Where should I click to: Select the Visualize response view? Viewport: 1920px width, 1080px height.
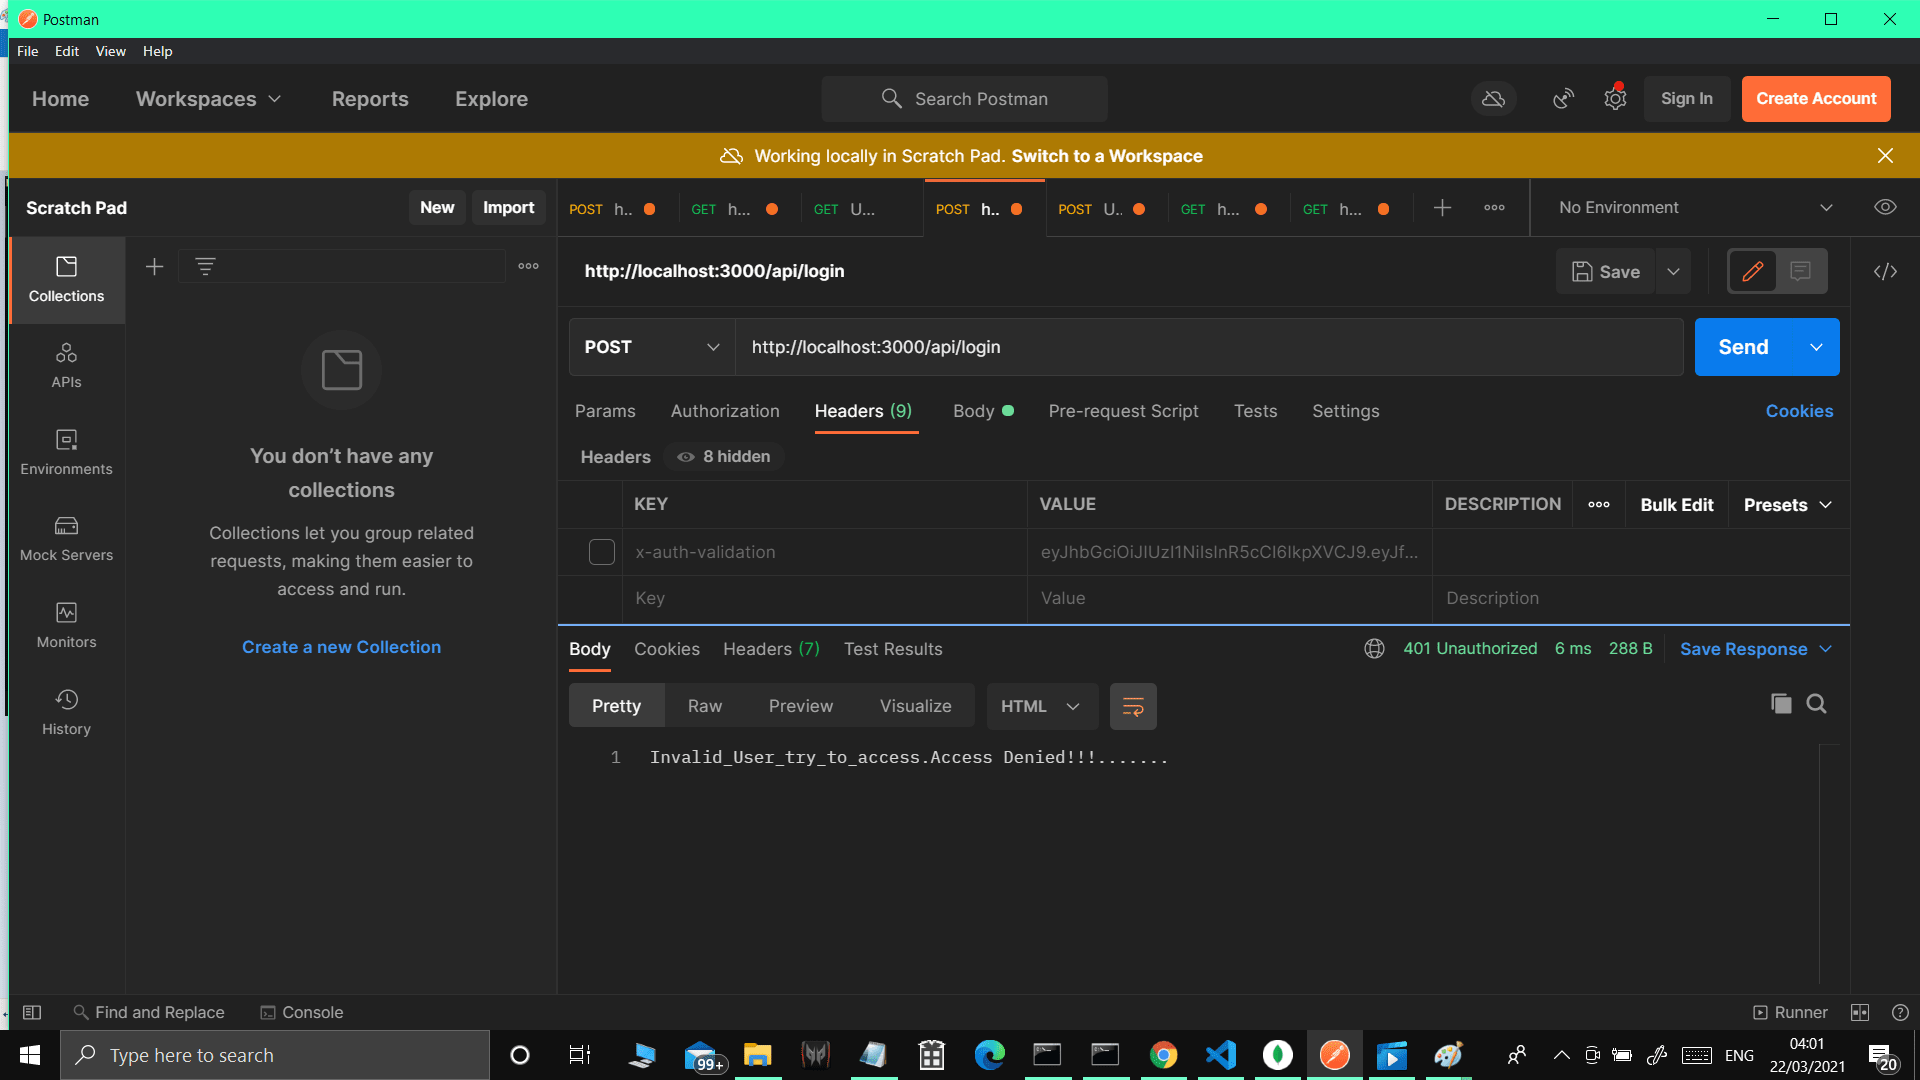click(x=916, y=706)
